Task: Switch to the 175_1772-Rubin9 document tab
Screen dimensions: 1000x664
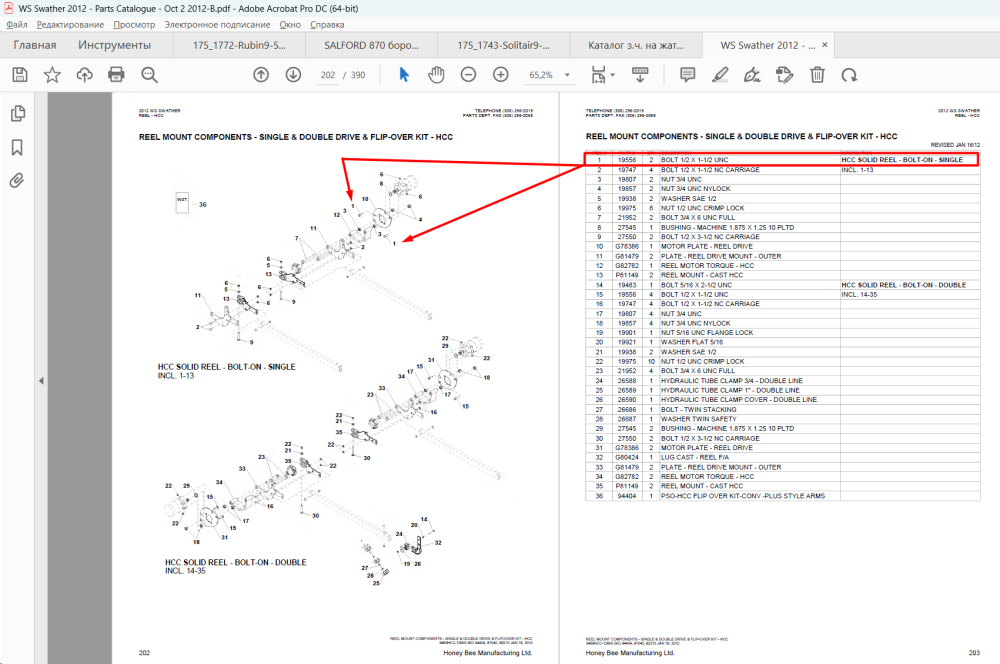Action: 239,45
